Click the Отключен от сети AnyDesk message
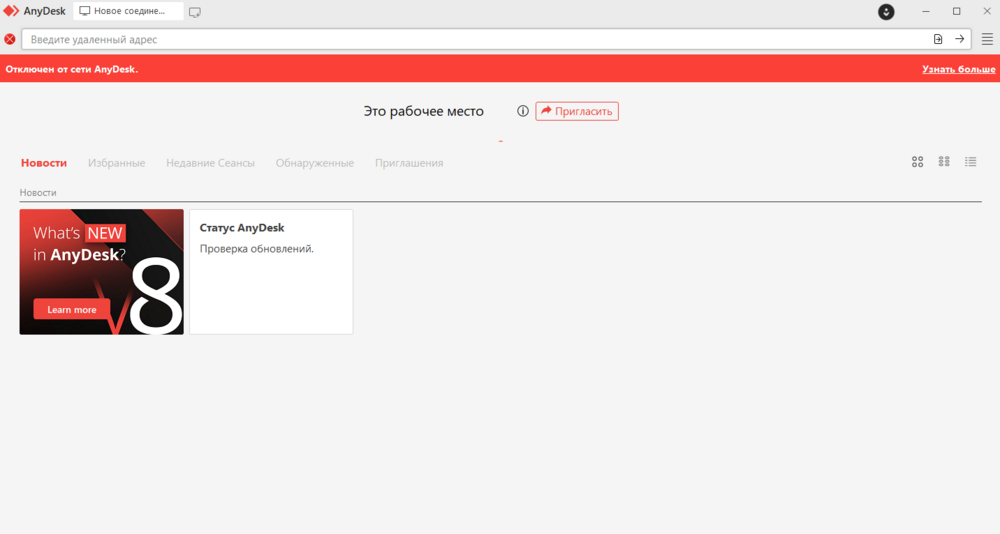 tap(71, 69)
